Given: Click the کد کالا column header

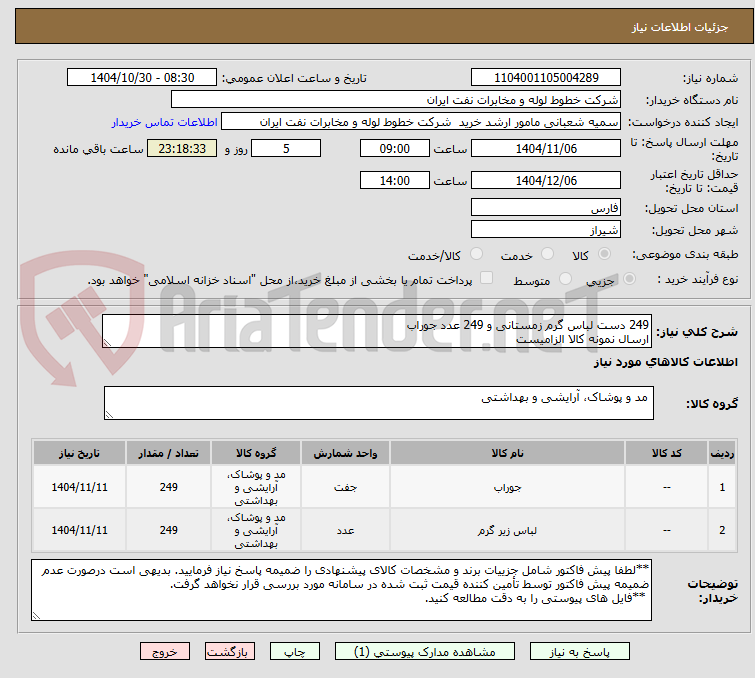Looking at the screenshot, I should pyautogui.click(x=666, y=453).
